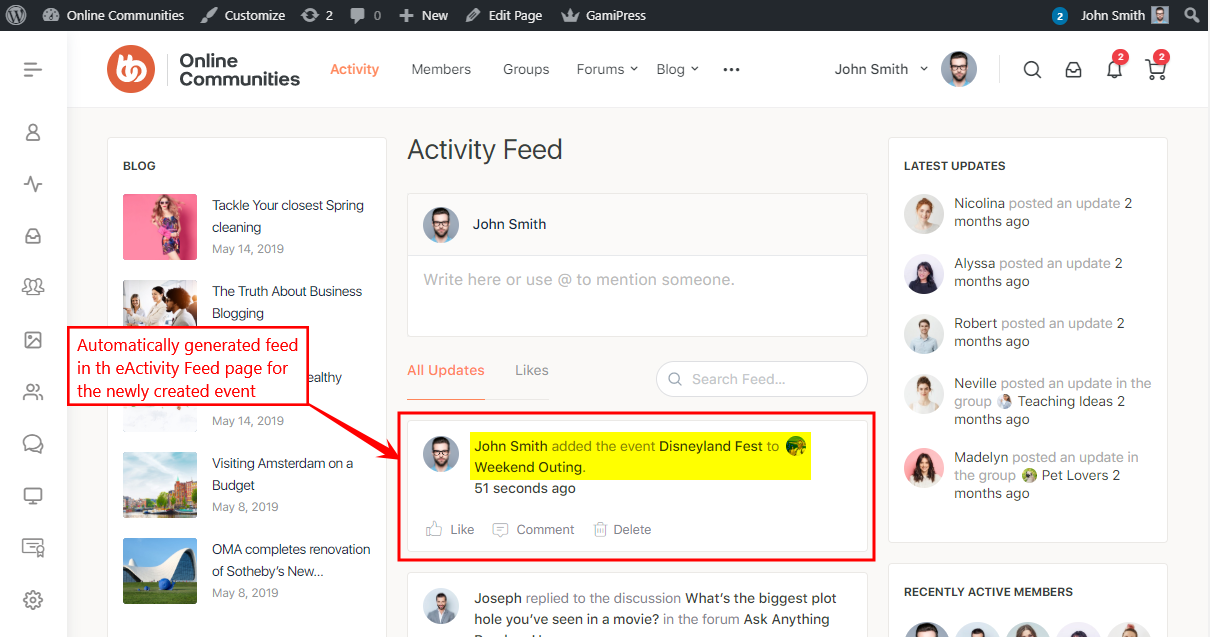Switch to the Likes tab
The width and height of the screenshot is (1210, 637).
531,370
